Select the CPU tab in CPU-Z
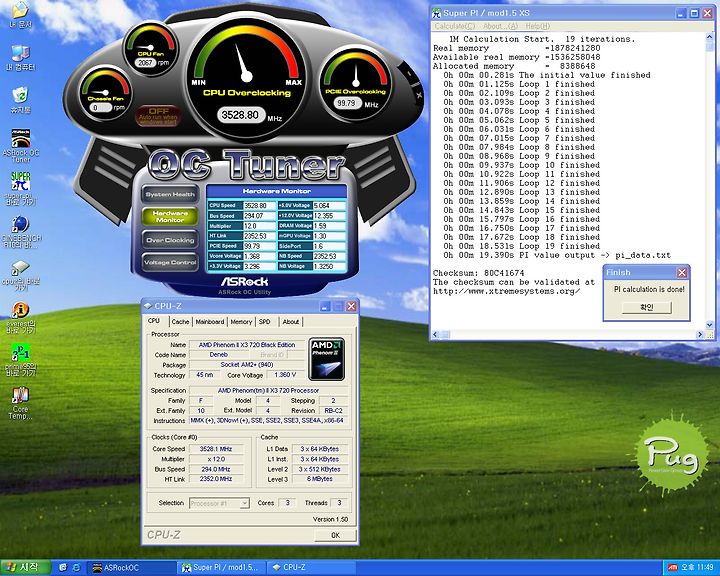 pos(155,321)
